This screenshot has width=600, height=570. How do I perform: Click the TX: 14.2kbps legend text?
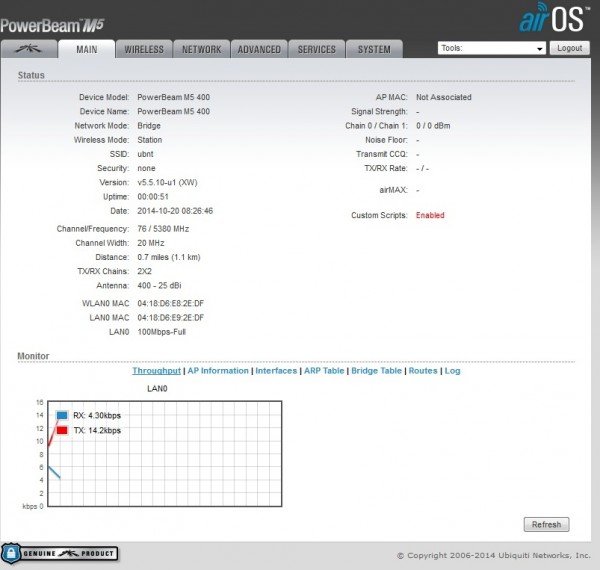[97, 430]
